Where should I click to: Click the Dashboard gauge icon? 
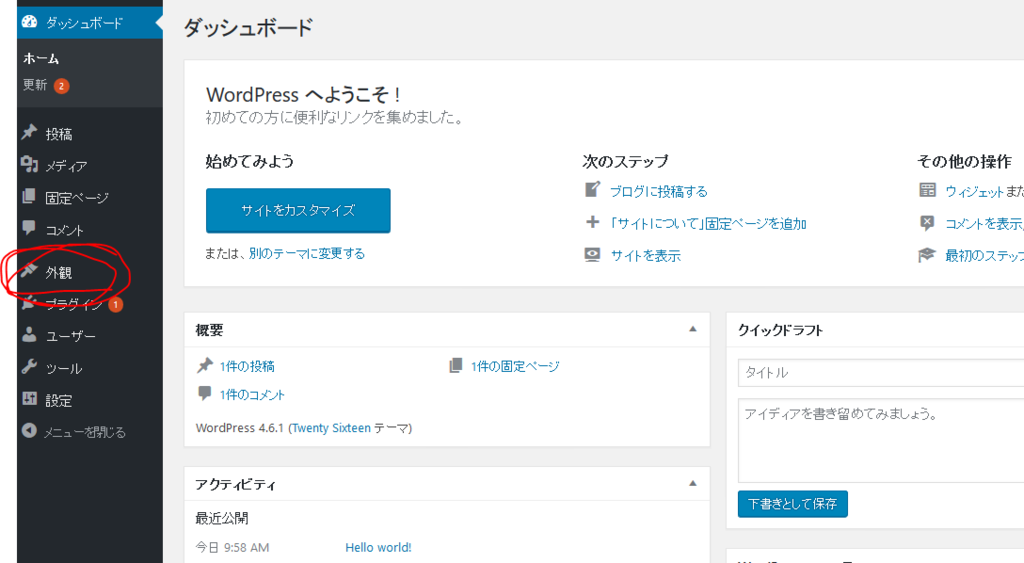point(29,22)
